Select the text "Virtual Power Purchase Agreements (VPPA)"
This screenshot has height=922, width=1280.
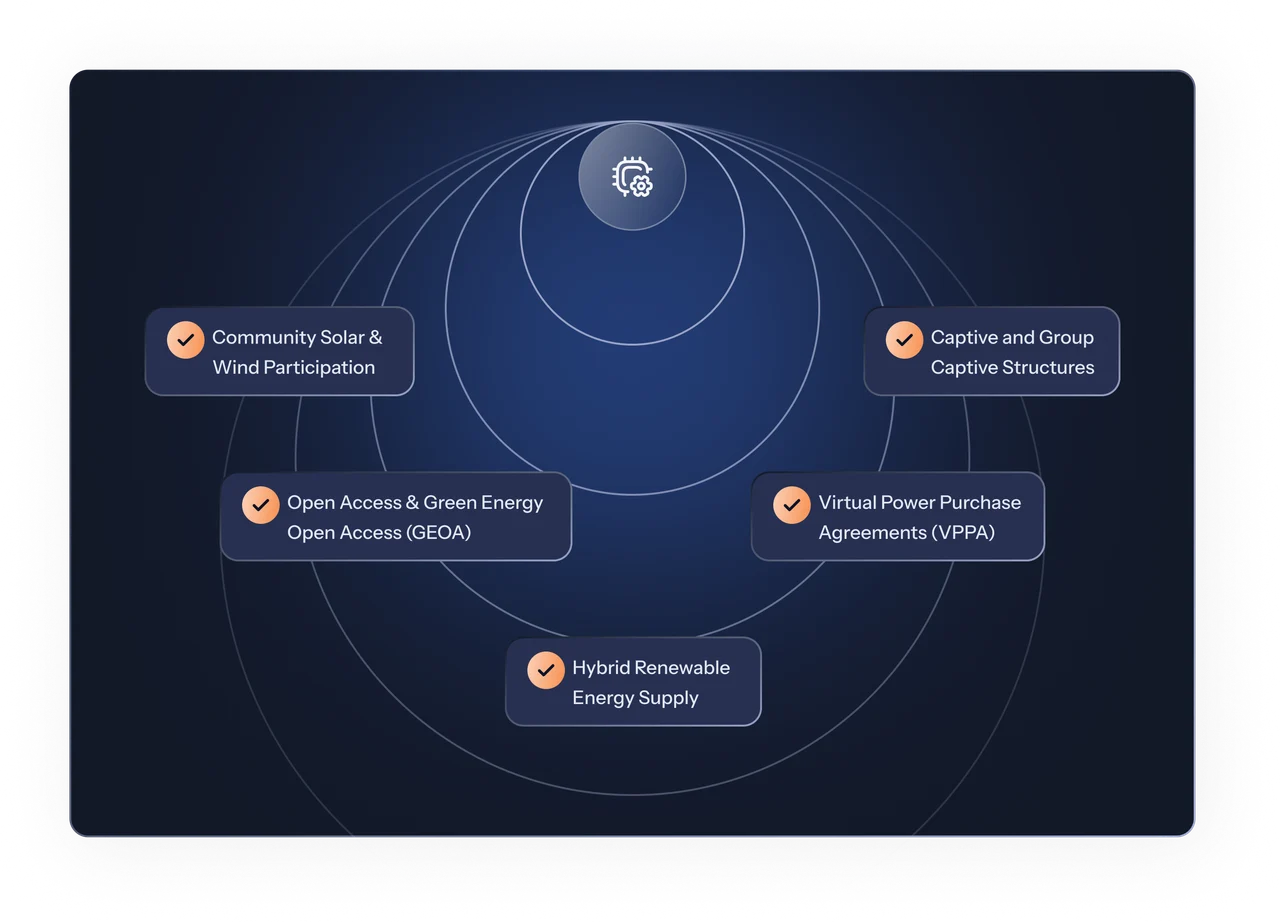[x=920, y=517]
